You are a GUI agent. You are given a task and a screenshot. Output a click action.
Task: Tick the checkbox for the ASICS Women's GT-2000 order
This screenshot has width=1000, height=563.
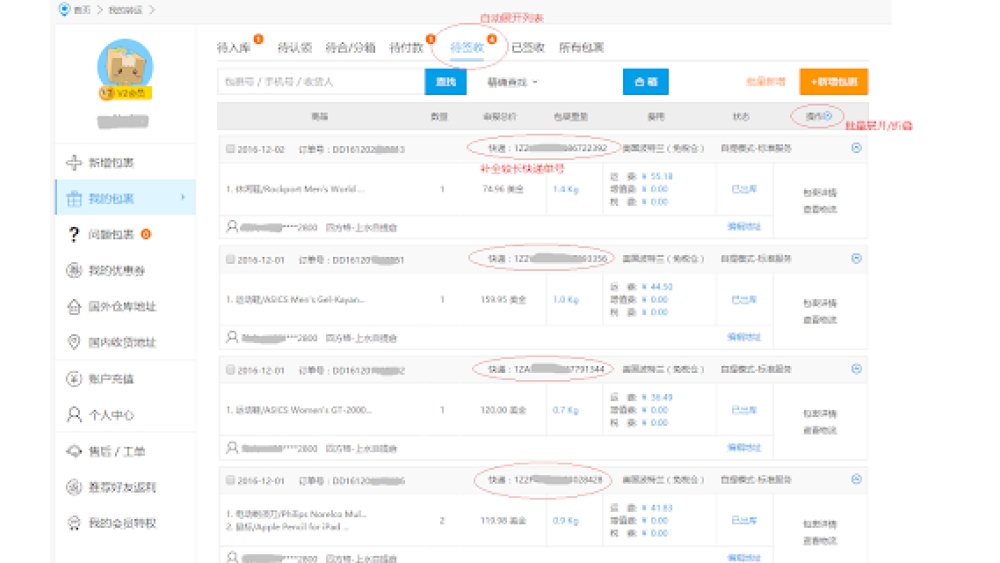click(230, 370)
